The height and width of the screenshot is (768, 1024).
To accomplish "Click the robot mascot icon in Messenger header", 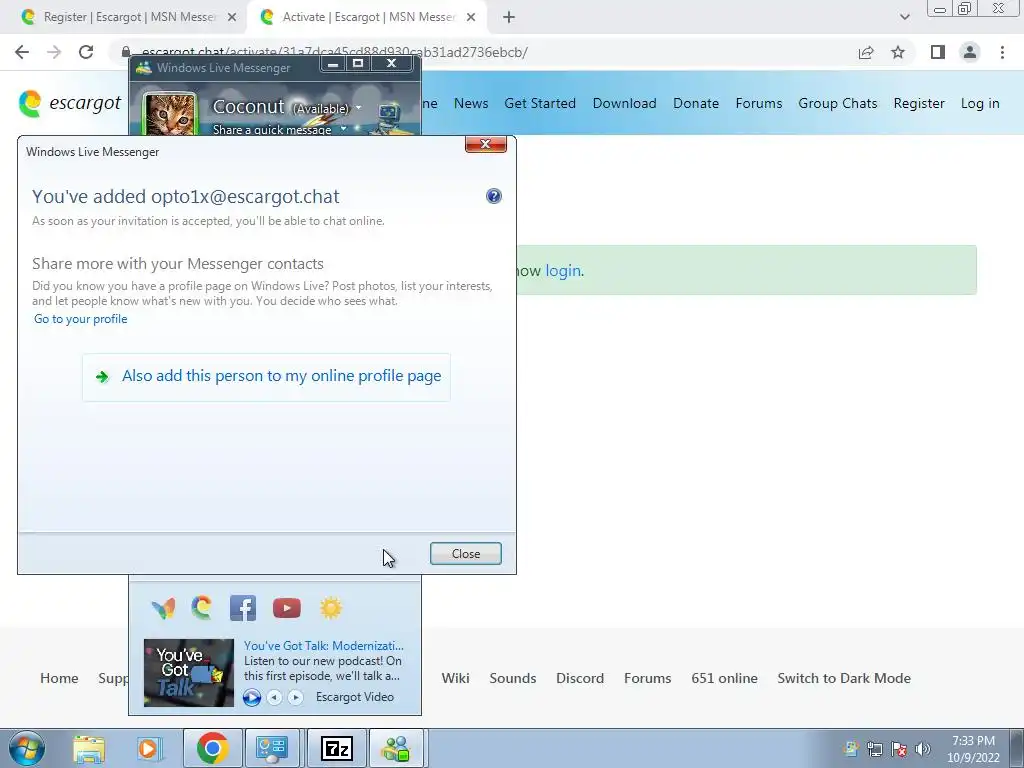I will coord(389,118).
